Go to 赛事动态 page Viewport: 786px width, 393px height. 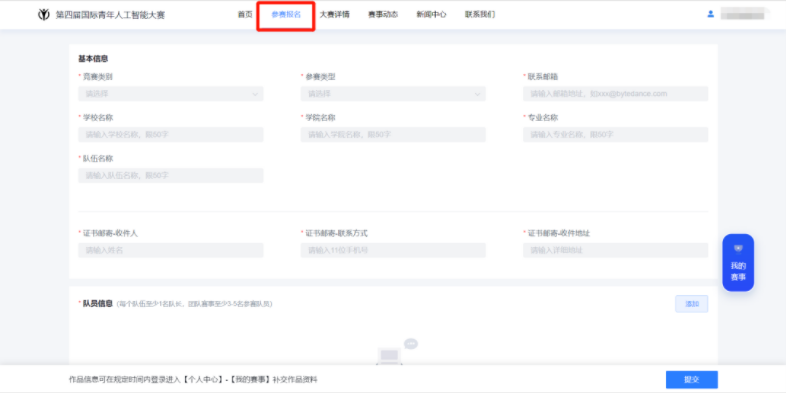[x=383, y=15]
